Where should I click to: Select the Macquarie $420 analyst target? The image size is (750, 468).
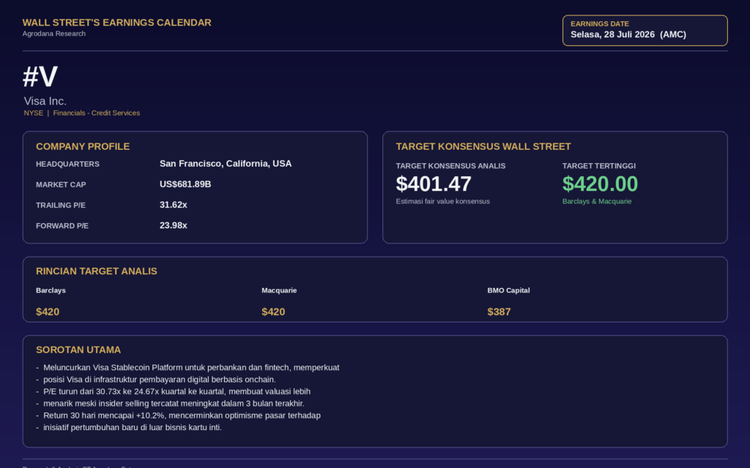(x=273, y=312)
